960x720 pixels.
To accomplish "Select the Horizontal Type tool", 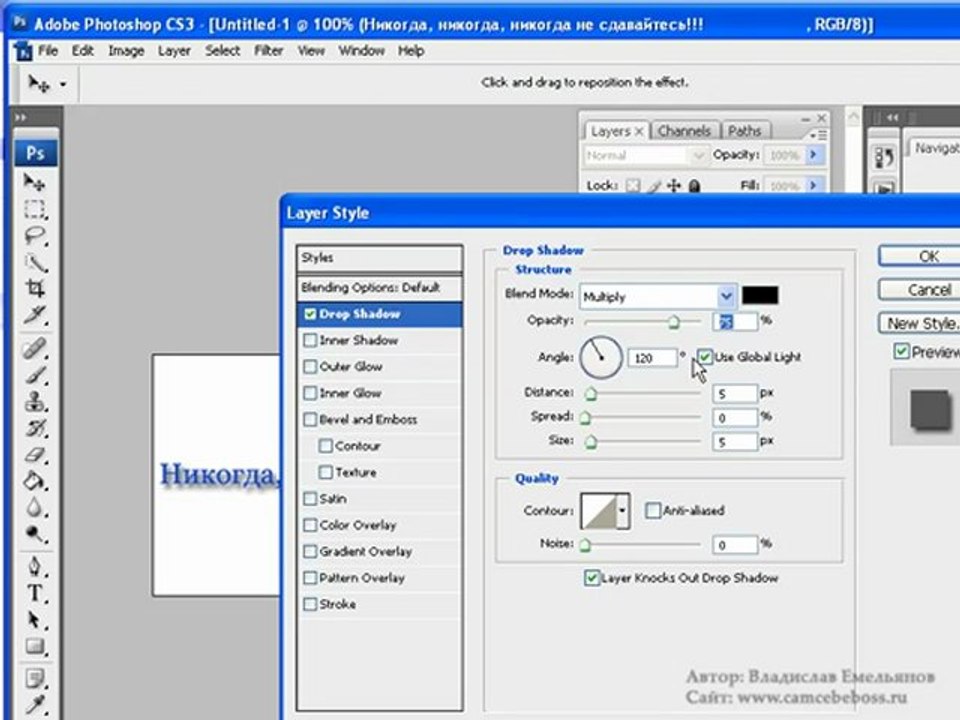I will click(x=35, y=593).
